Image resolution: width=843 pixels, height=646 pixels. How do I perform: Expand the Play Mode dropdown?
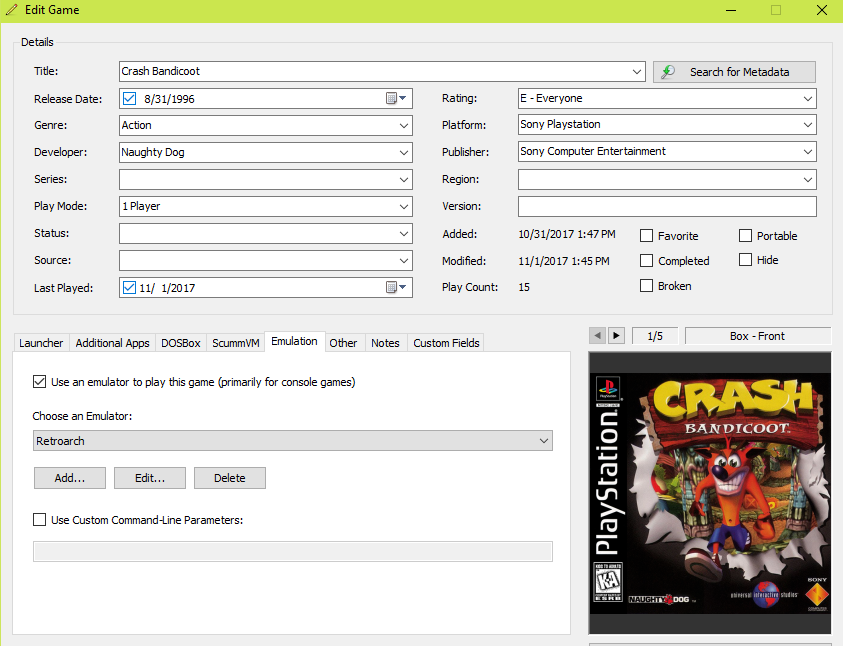tap(404, 206)
